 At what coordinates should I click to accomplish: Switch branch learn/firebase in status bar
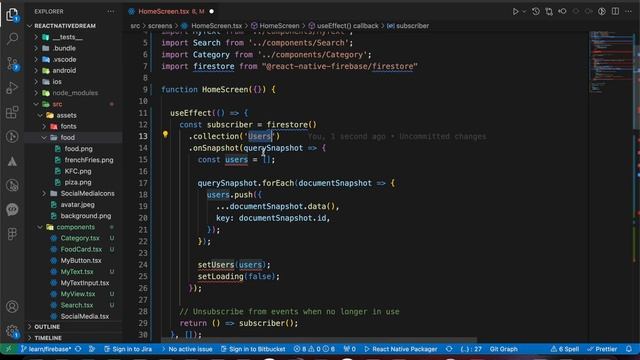coord(46,349)
